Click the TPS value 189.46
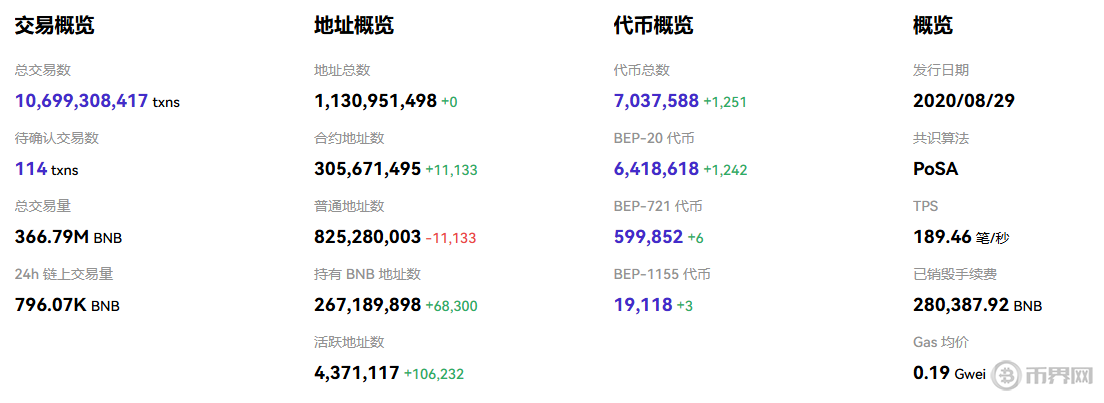 point(943,237)
